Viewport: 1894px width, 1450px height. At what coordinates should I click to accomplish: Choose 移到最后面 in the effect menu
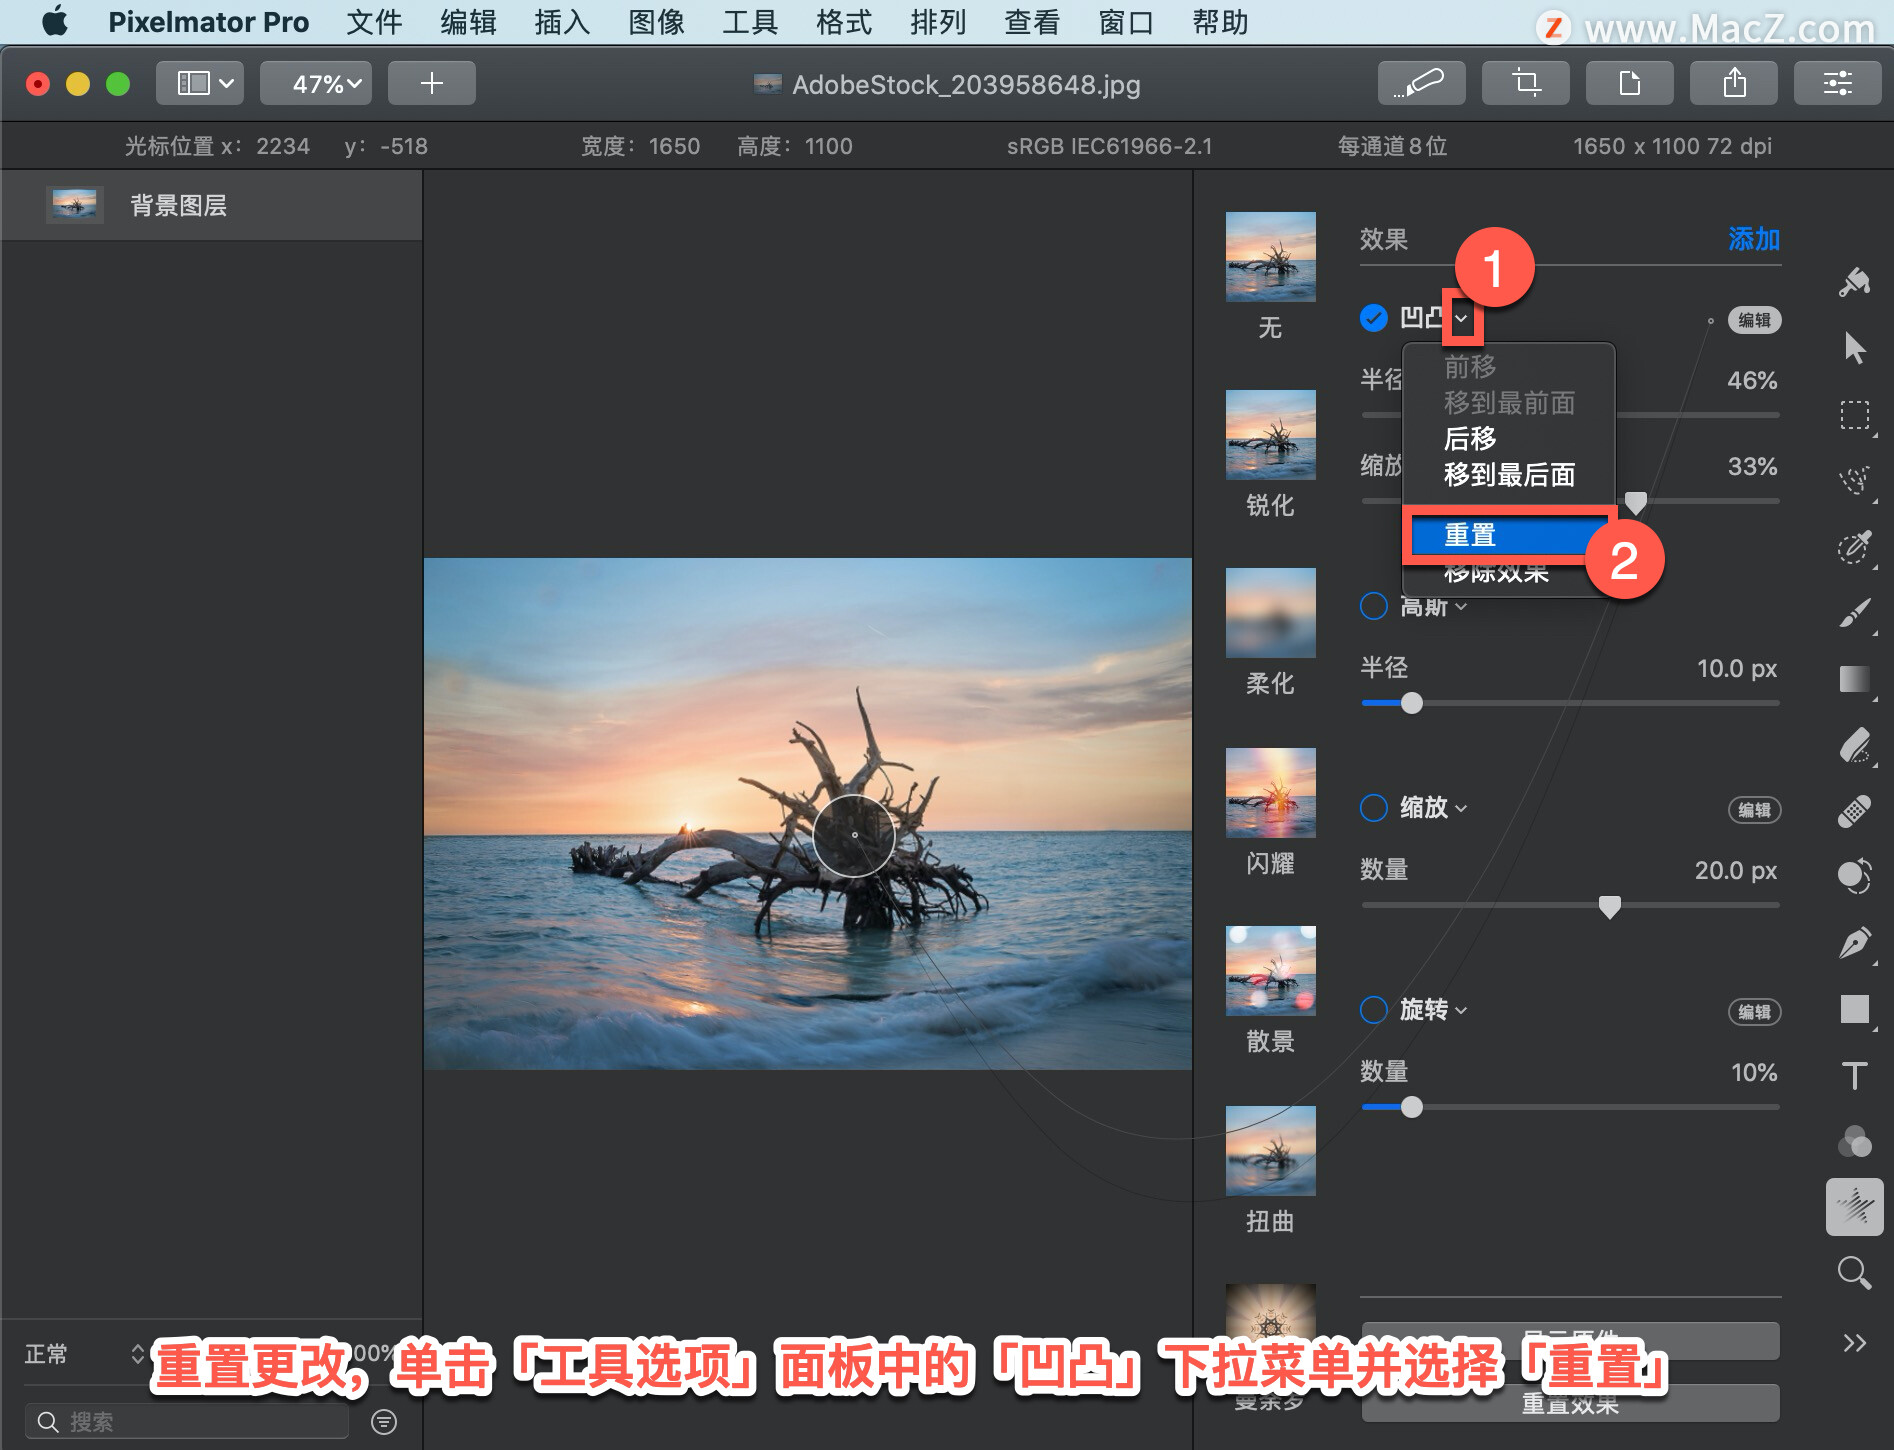(x=1508, y=475)
